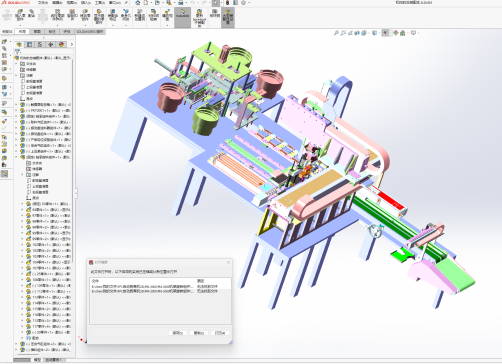This screenshot has width=502, height=364.
Task: Select the root assembly node in the tree
Action: tap(43, 58)
